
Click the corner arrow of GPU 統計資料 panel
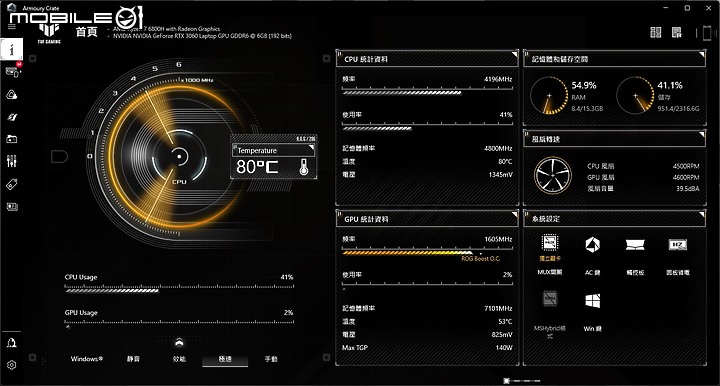pyautogui.click(x=514, y=215)
